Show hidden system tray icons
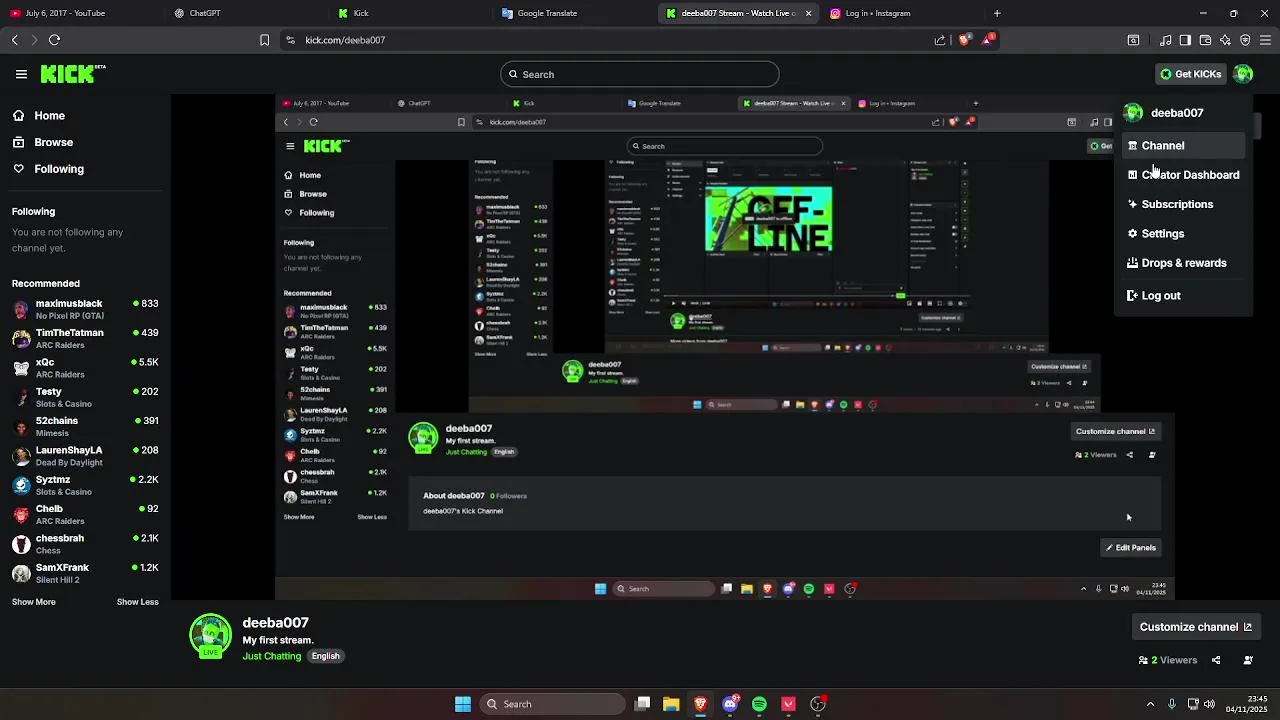The height and width of the screenshot is (720, 1280). 1150,704
